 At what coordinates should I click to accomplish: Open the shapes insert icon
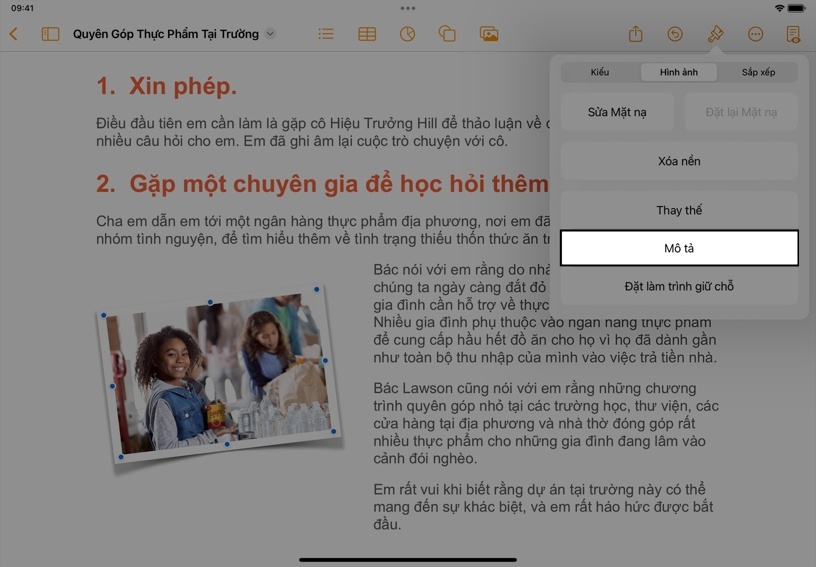coord(447,34)
